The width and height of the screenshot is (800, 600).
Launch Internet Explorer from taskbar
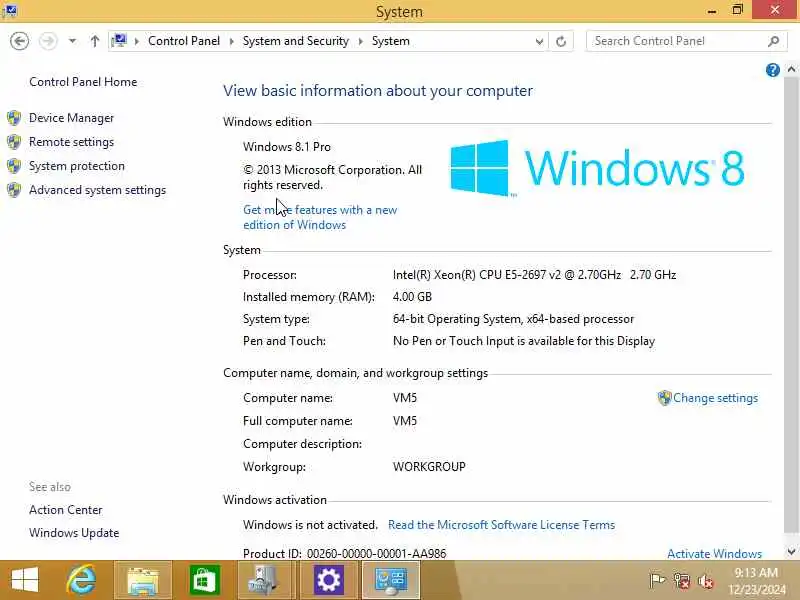tap(82, 580)
